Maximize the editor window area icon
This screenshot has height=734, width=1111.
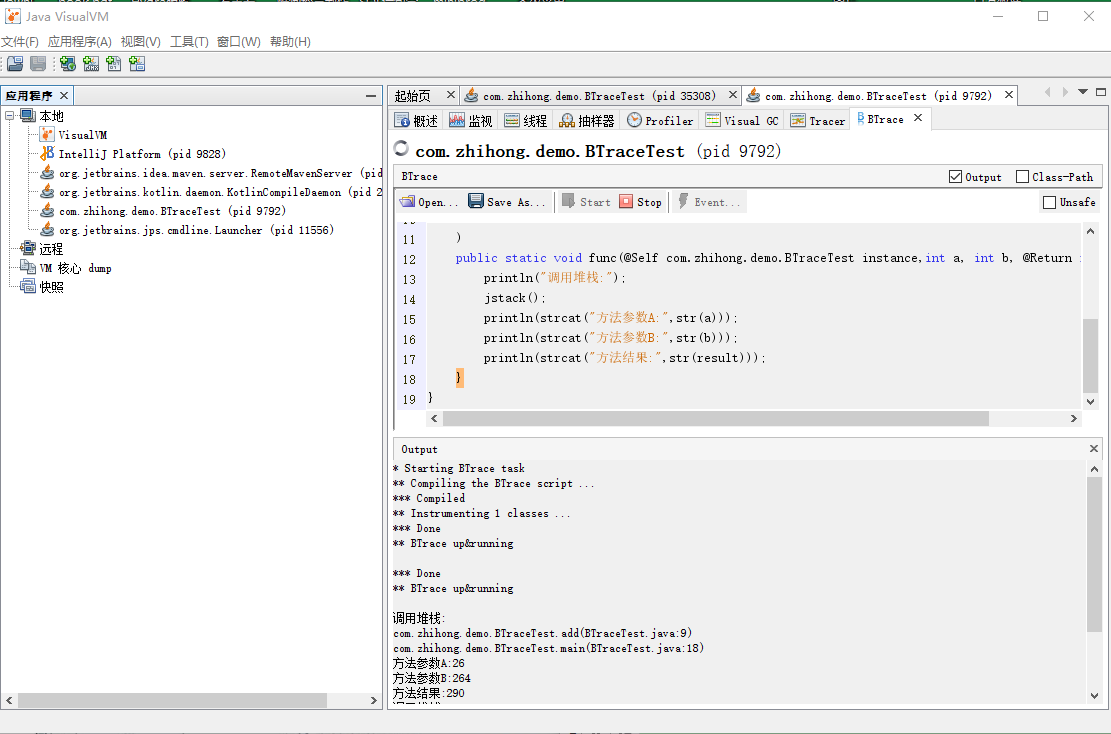[x=1101, y=92]
